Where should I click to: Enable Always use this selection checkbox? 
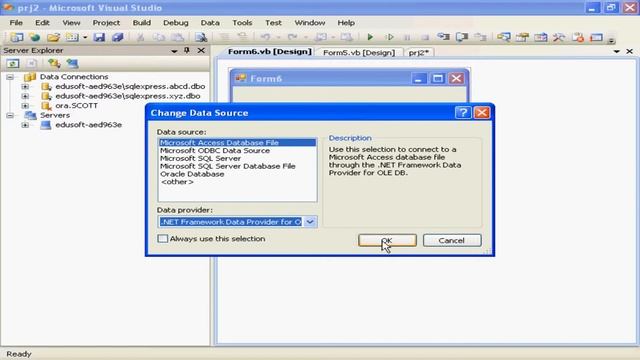[x=162, y=239]
